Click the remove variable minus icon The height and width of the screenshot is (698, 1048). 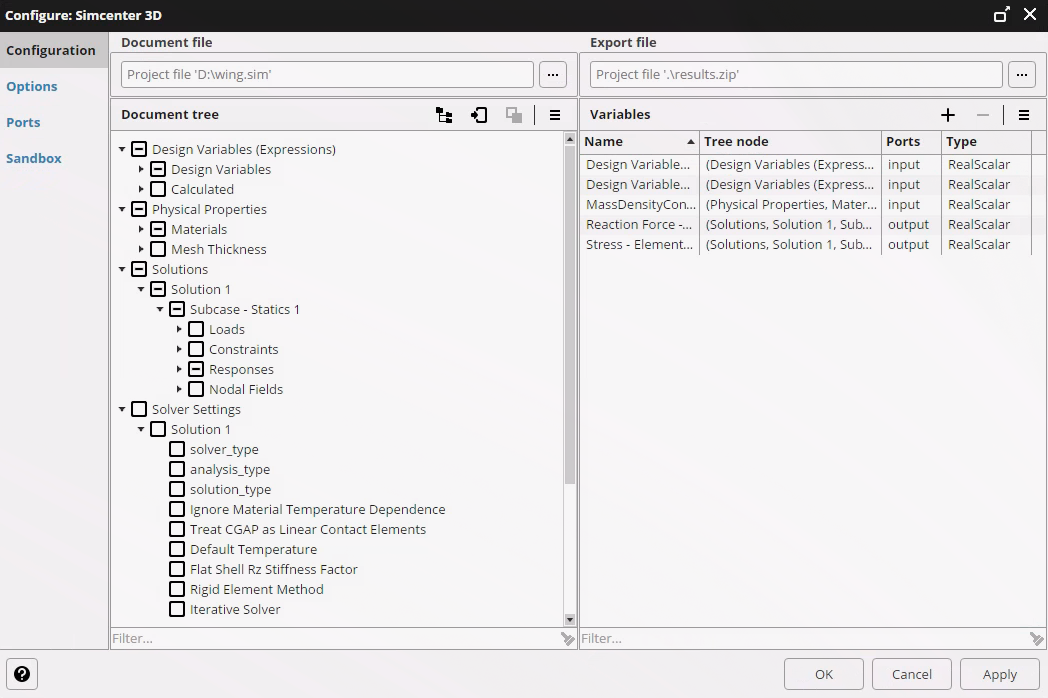tap(983, 115)
